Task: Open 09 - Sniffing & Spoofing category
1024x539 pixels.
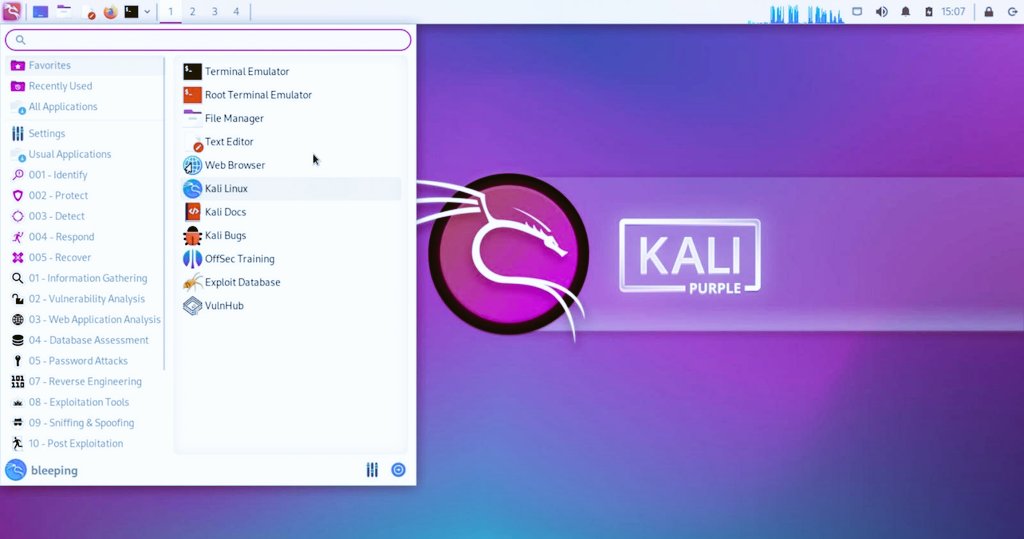Action: 85,423
